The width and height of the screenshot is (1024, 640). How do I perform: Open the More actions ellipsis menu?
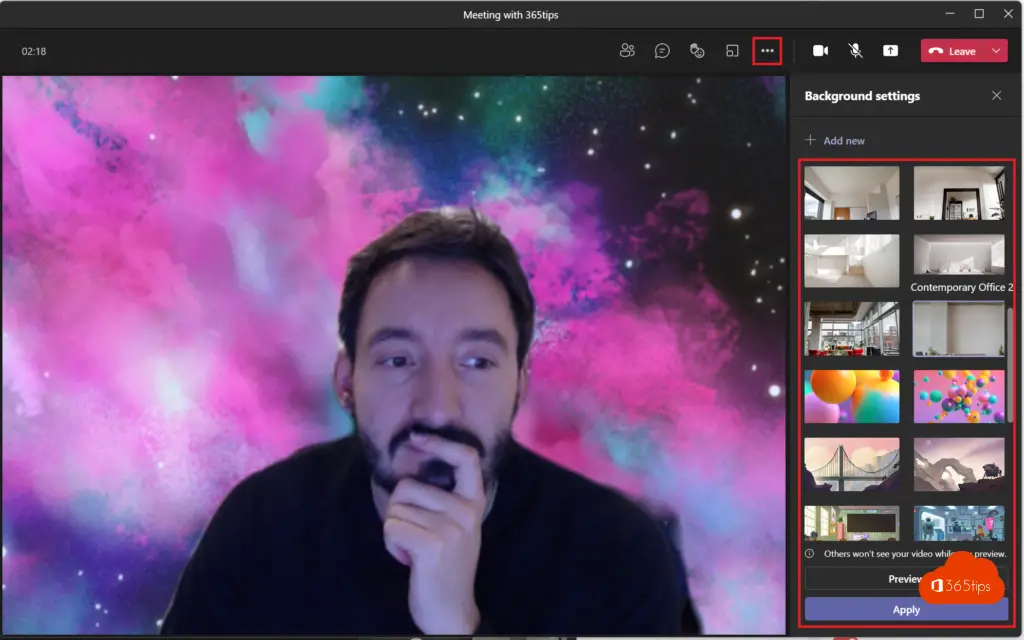pyautogui.click(x=767, y=51)
